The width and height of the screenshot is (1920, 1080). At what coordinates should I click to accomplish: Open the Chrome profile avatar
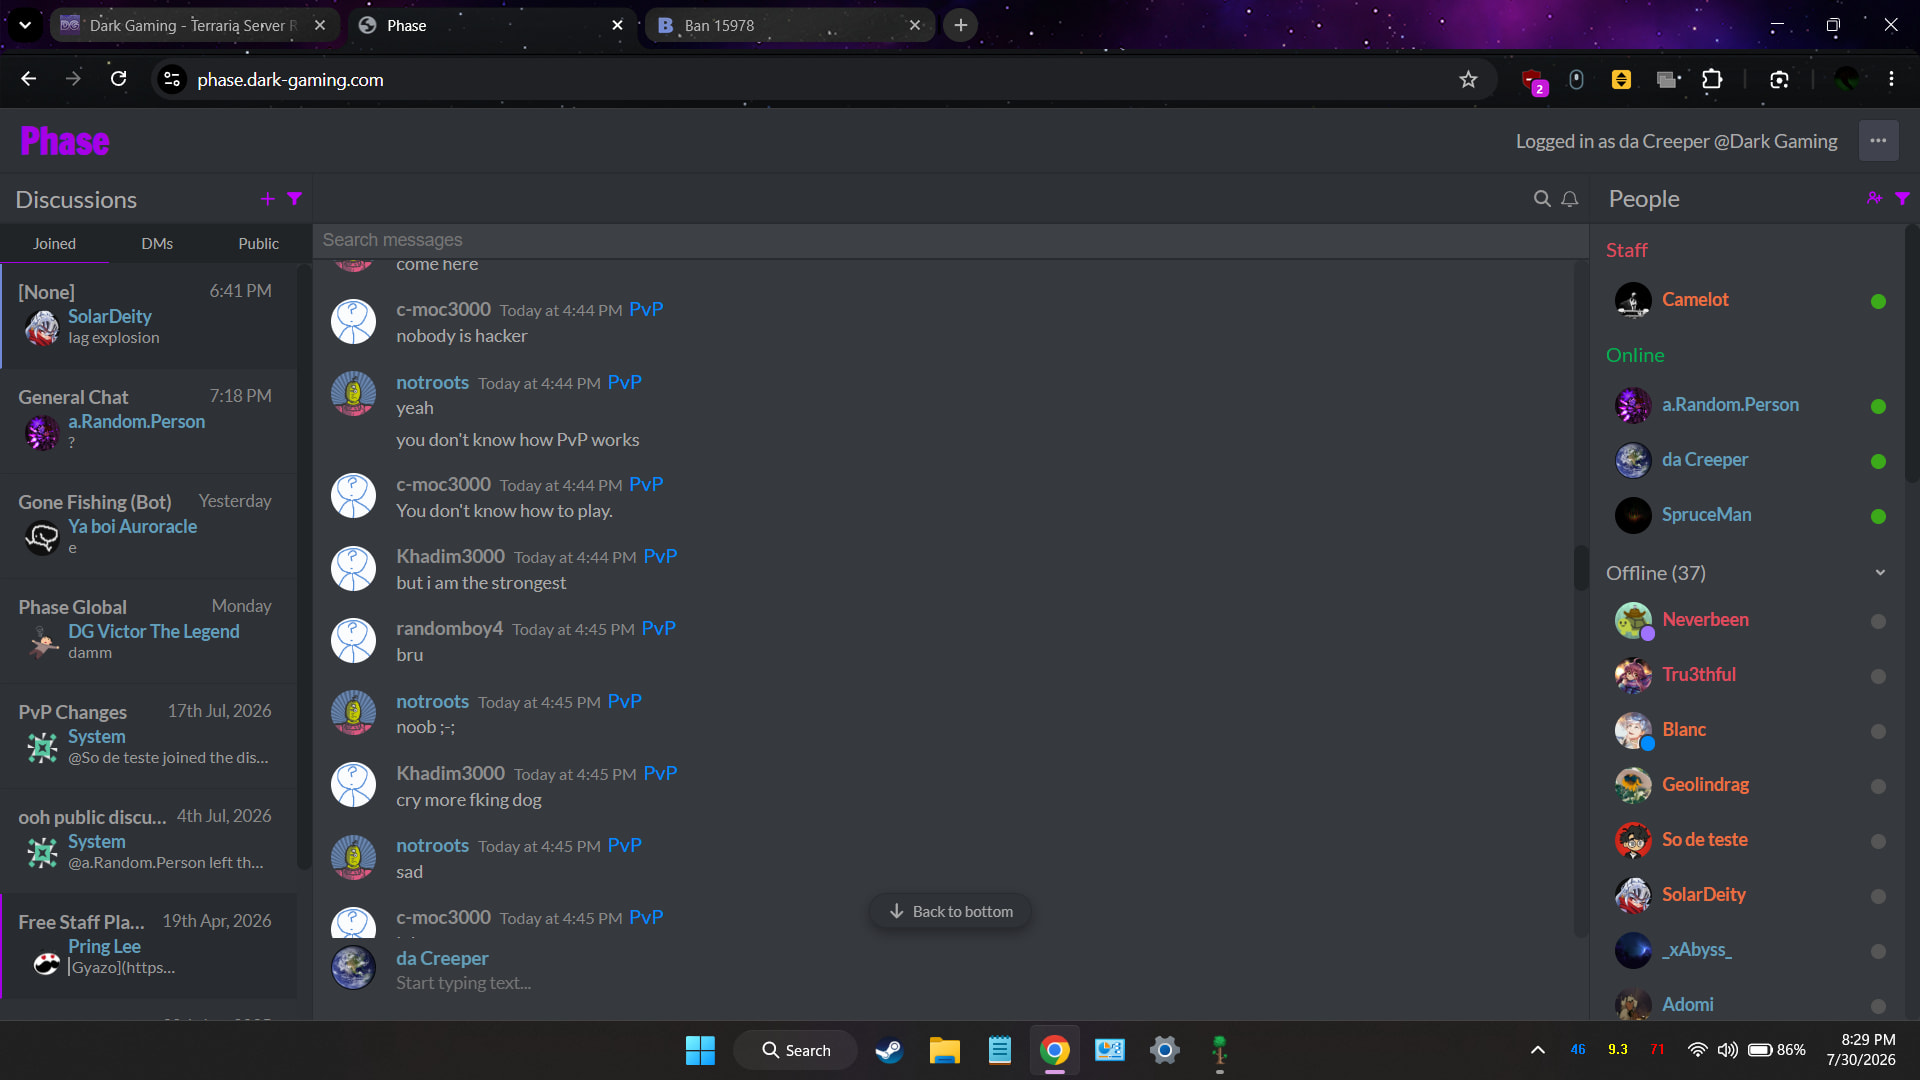1846,79
